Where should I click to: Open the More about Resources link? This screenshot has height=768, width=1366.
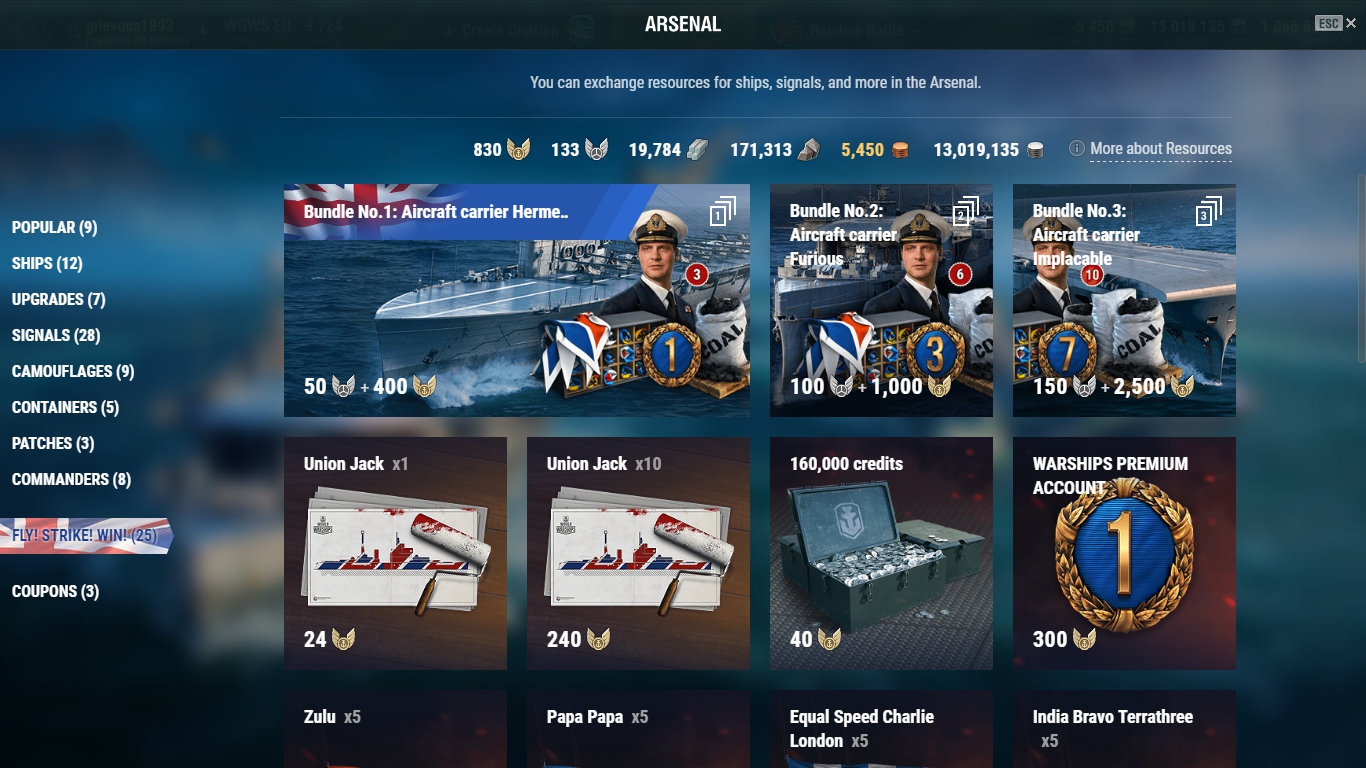coord(1161,149)
